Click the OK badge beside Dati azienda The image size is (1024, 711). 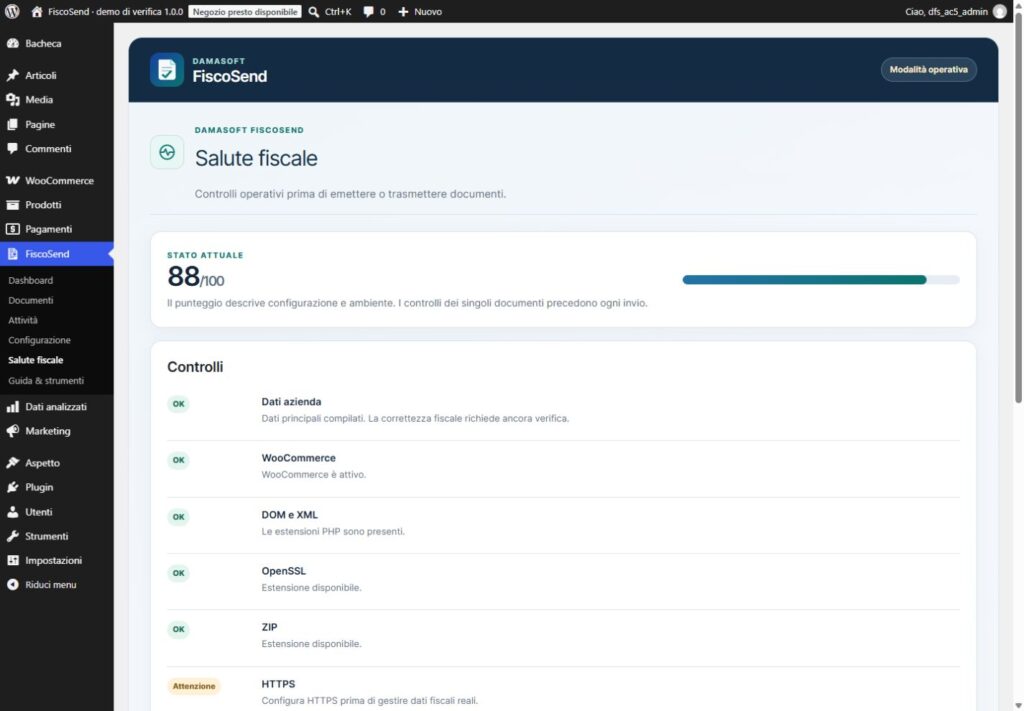(x=178, y=404)
